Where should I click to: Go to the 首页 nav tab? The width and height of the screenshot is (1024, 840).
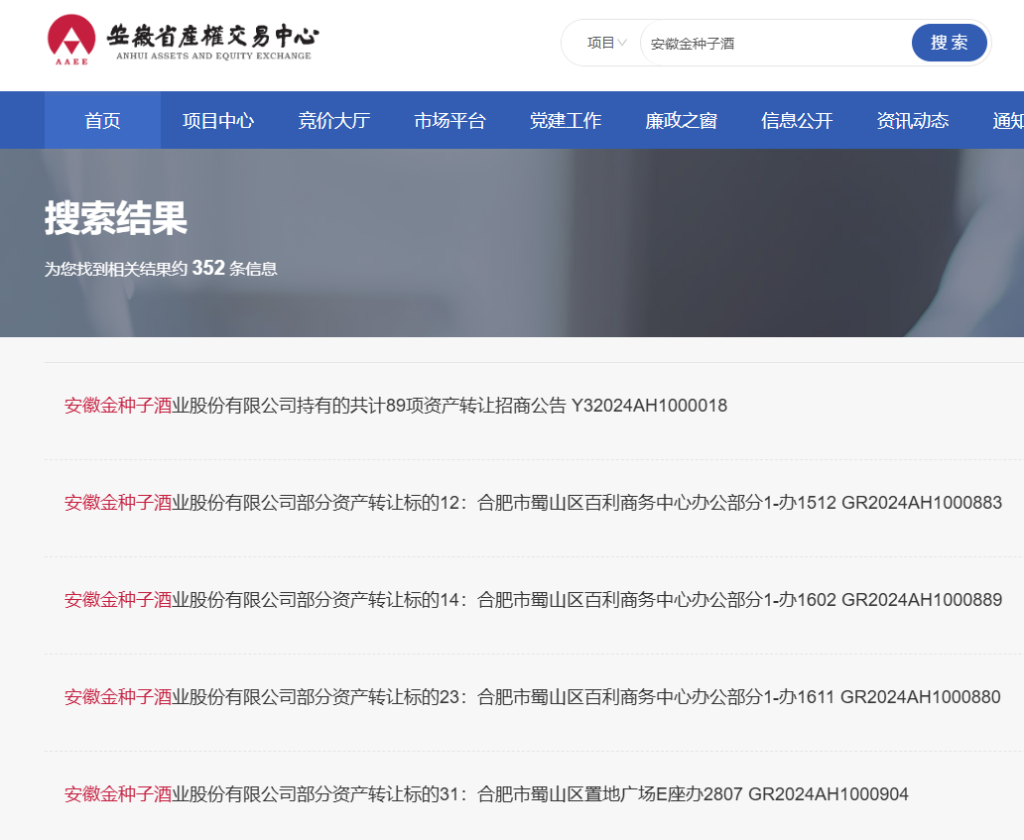tap(103, 120)
